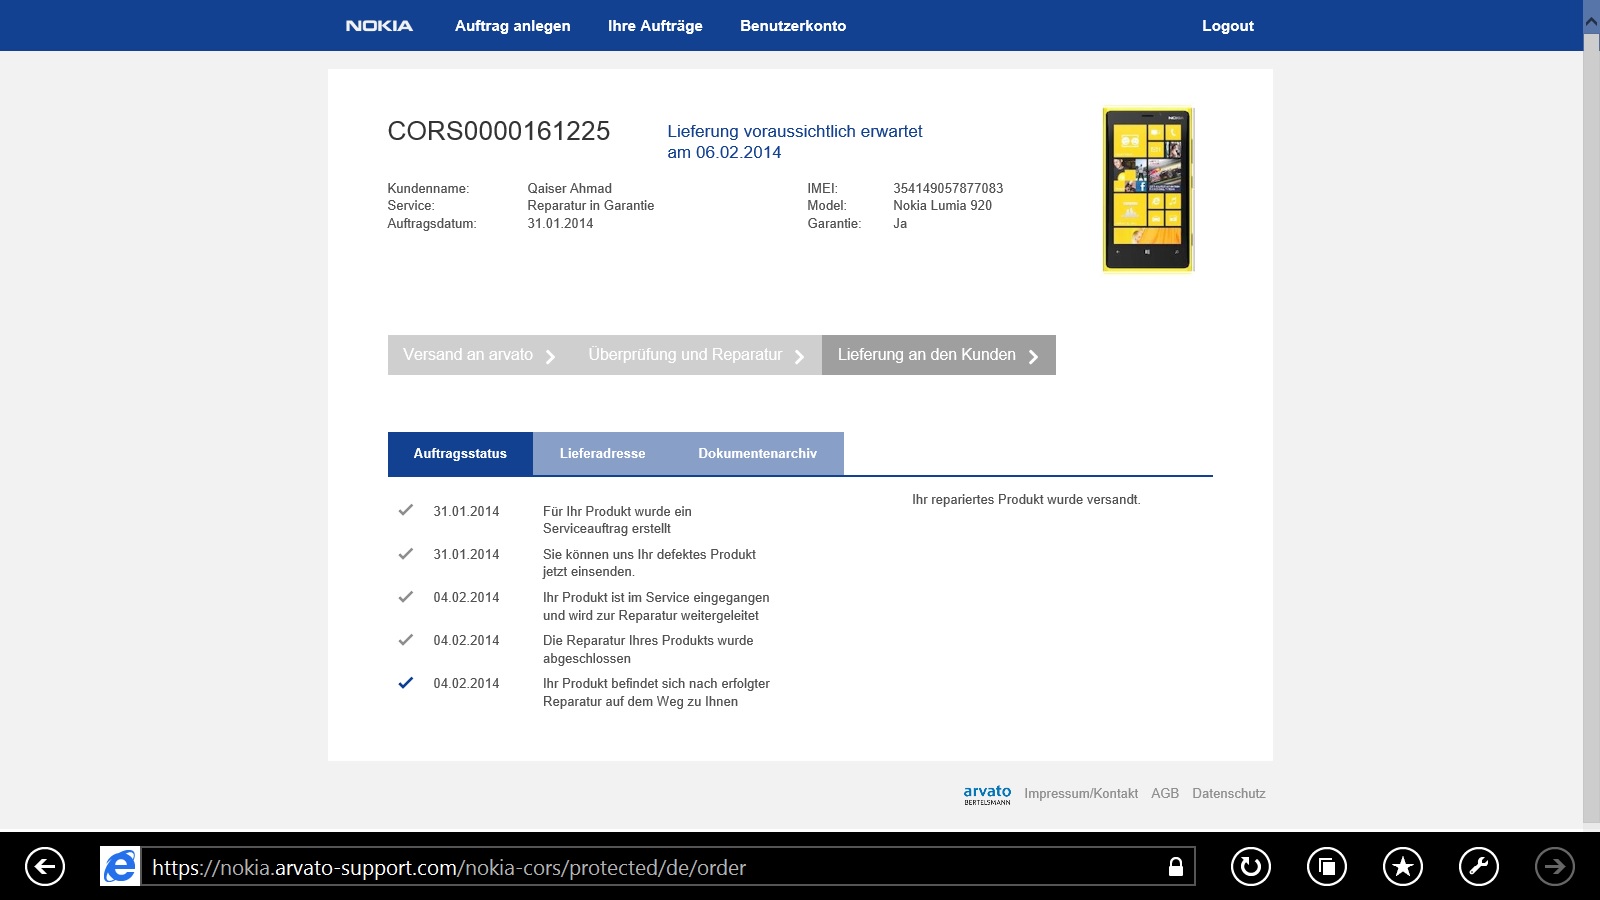Screen dimensions: 1600x900
Task: Click order number CORS0000161225
Action: [498, 131]
